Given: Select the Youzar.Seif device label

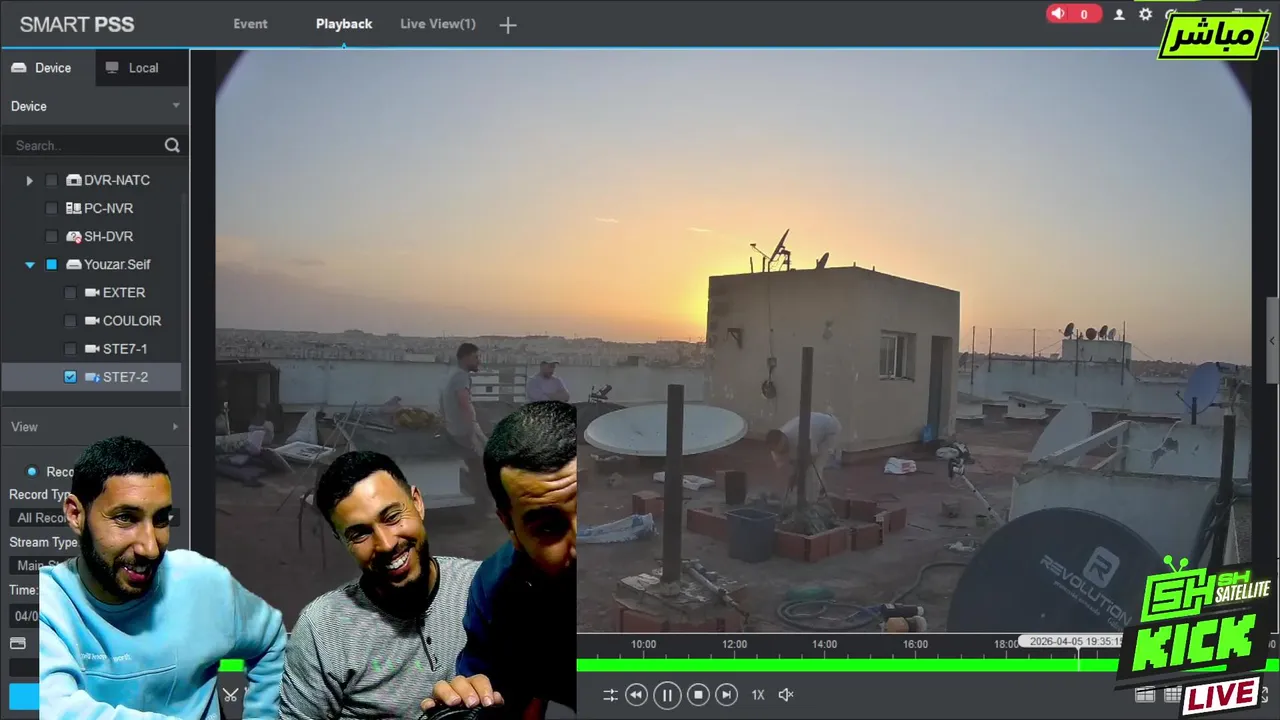Looking at the screenshot, I should (117, 264).
